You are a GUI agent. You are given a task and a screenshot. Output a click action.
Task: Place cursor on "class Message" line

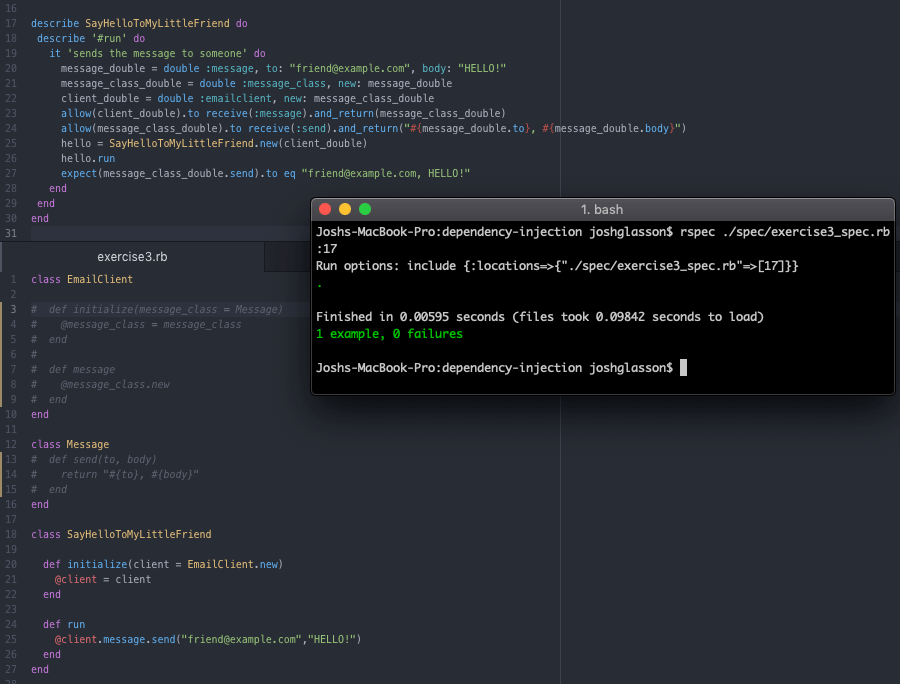[x=70, y=444]
